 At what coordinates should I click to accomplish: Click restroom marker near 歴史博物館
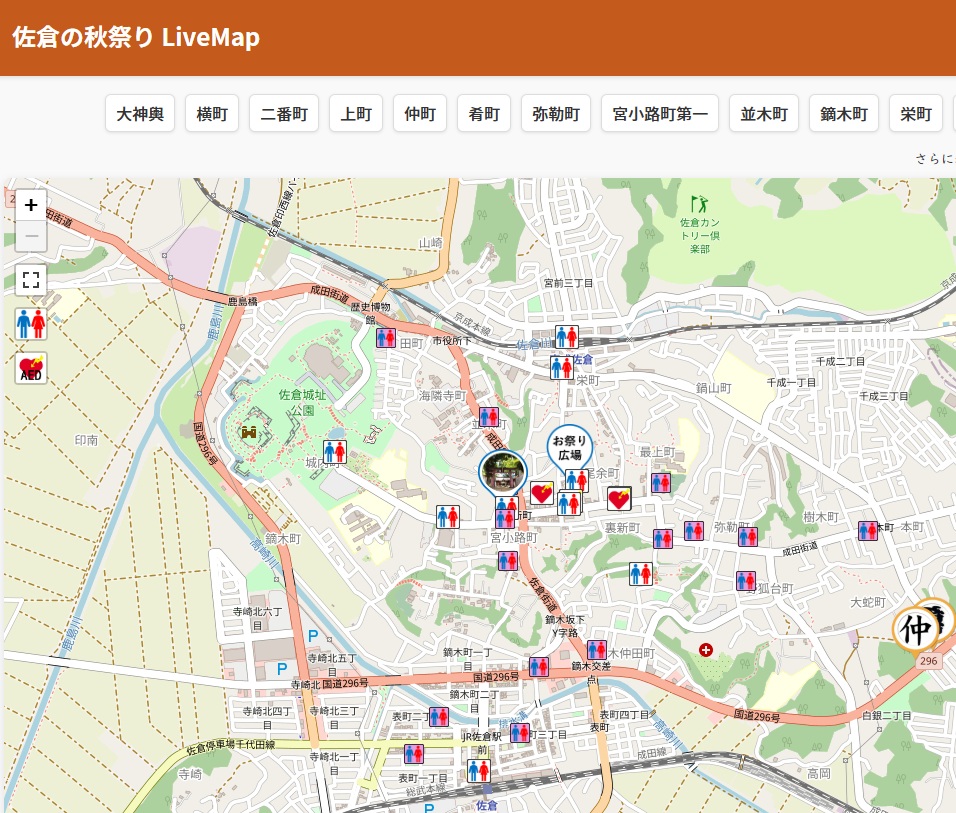tap(386, 338)
